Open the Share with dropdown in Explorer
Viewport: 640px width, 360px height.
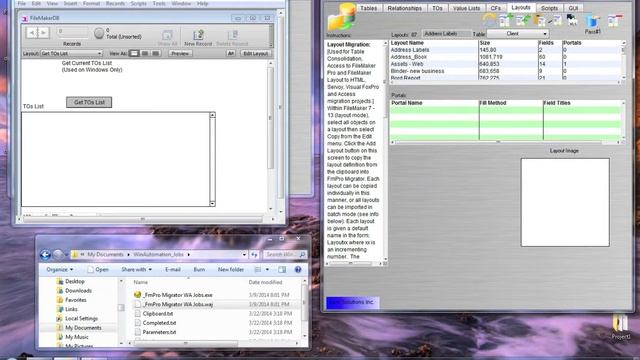coord(136,269)
